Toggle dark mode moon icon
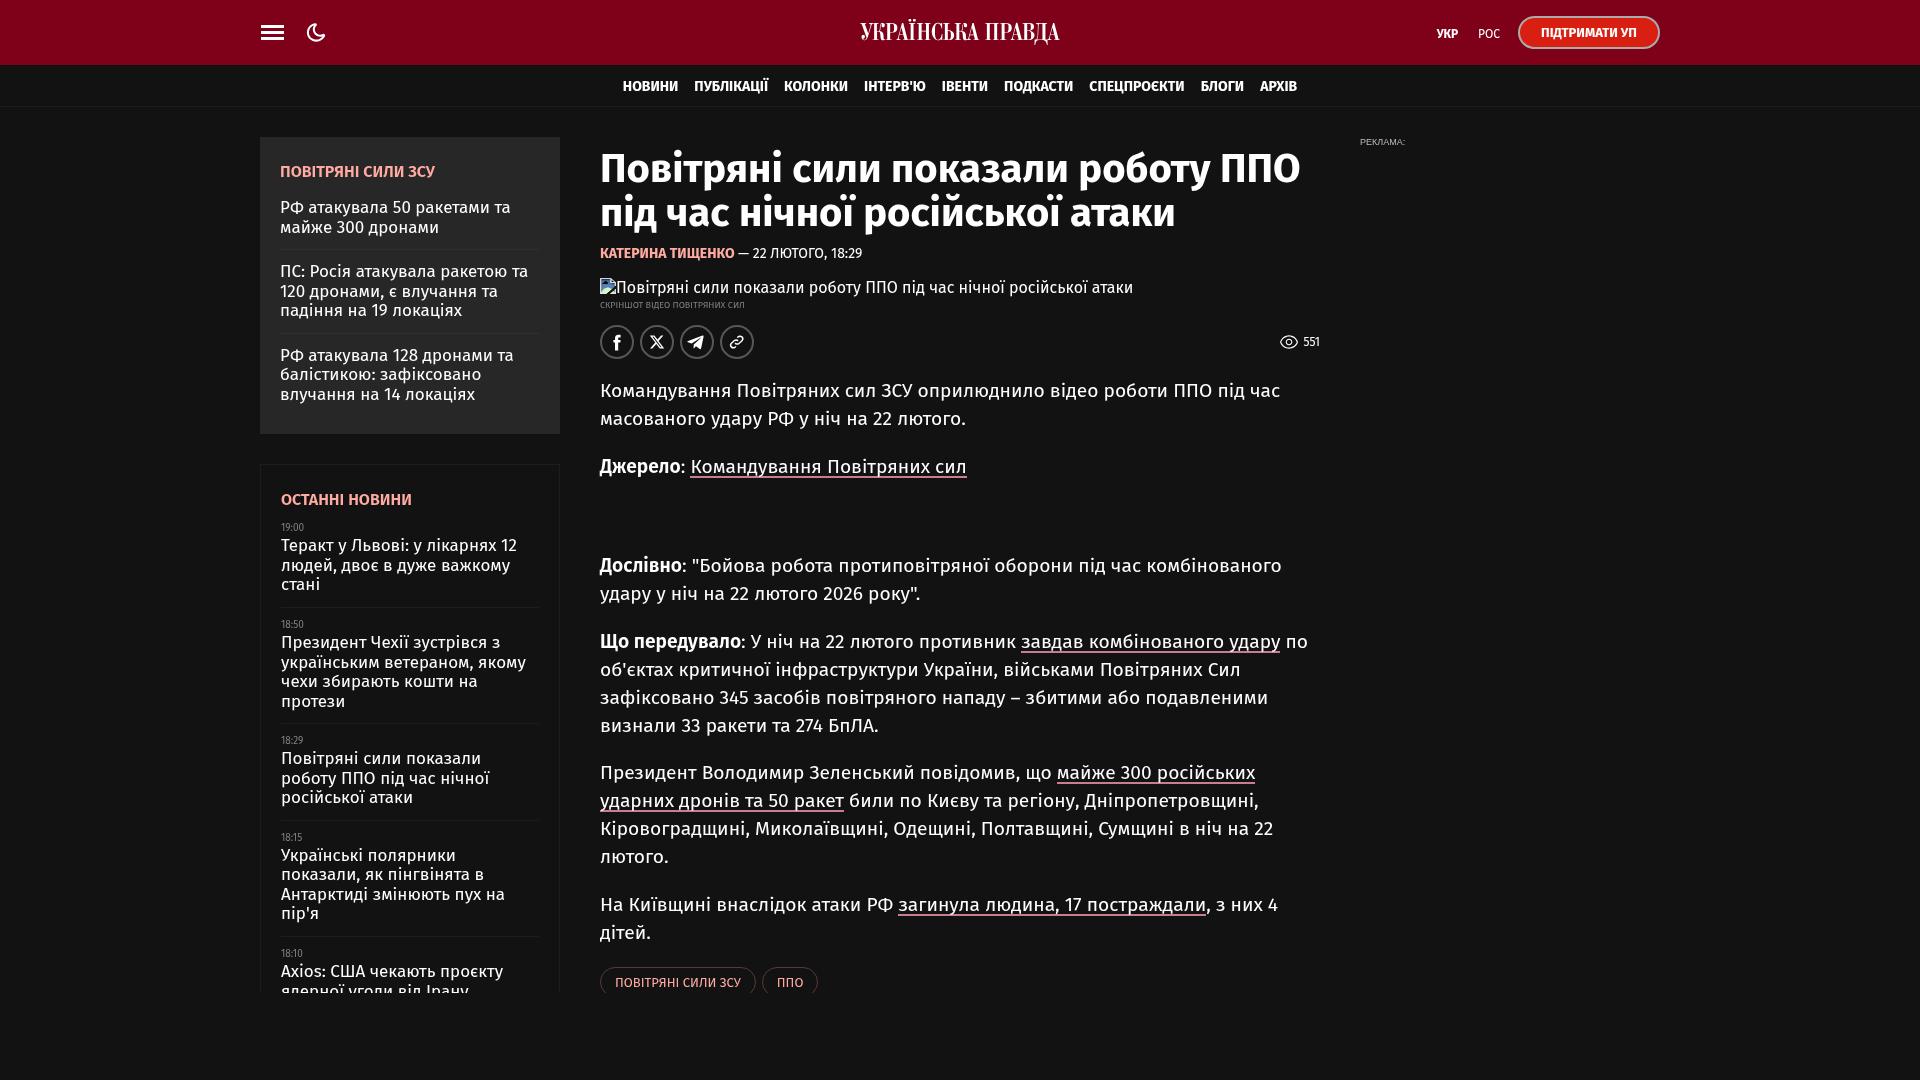This screenshot has width=1920, height=1080. (316, 33)
